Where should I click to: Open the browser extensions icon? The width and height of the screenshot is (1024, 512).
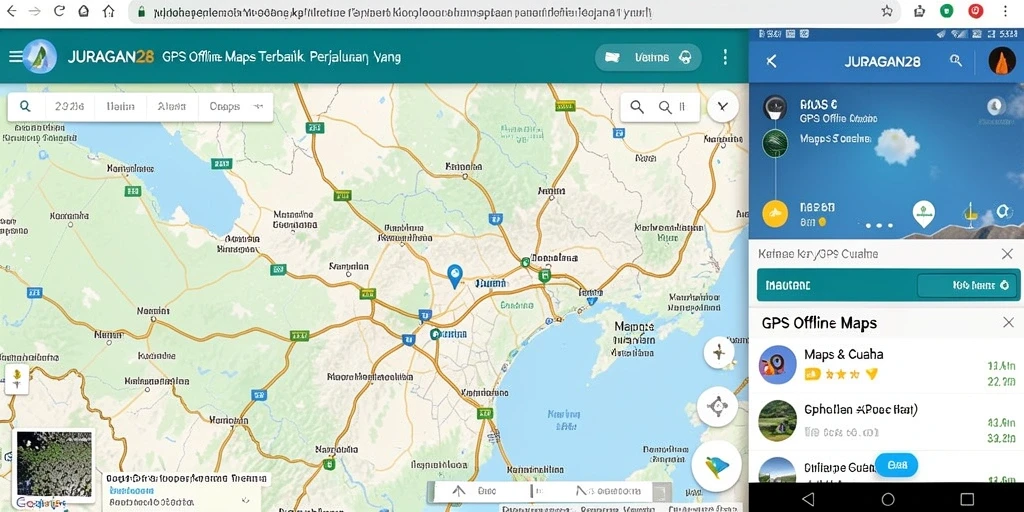point(920,11)
